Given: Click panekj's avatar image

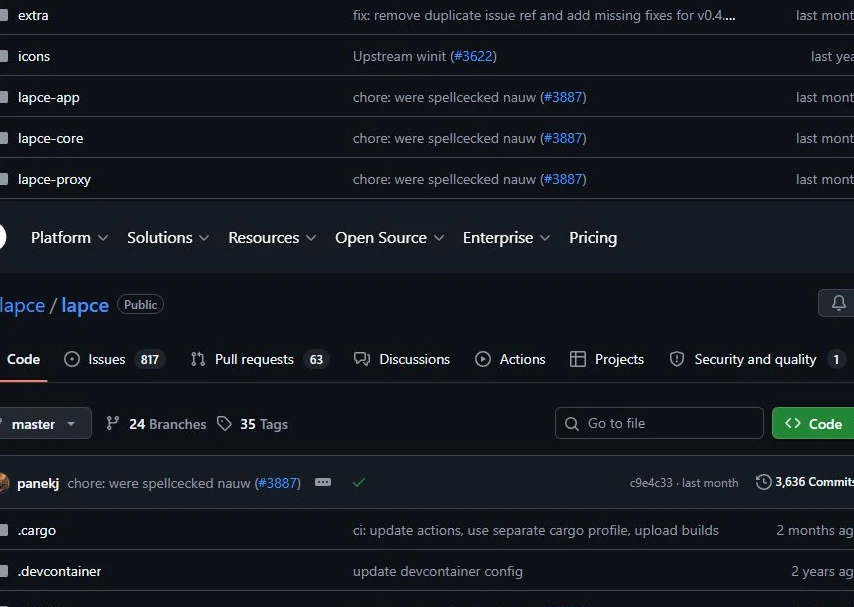Looking at the screenshot, I should coord(4,483).
